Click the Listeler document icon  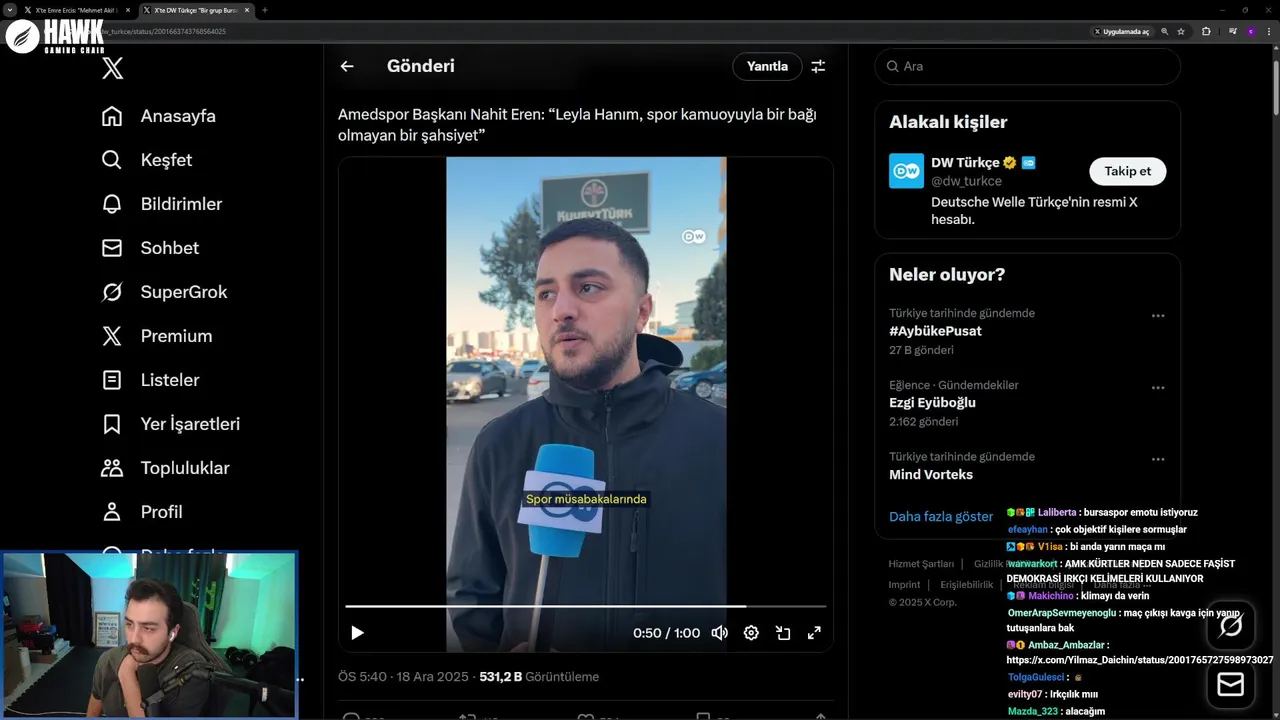click(x=112, y=380)
